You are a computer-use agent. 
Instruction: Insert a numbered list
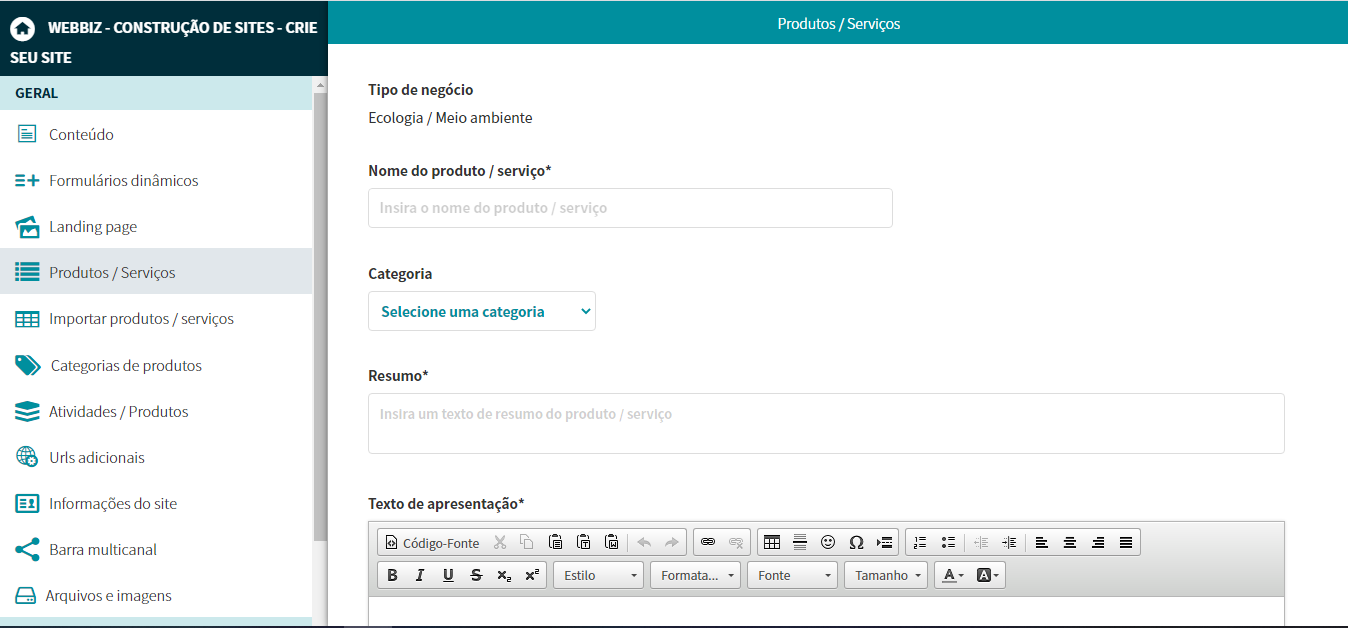pyautogui.click(x=920, y=542)
